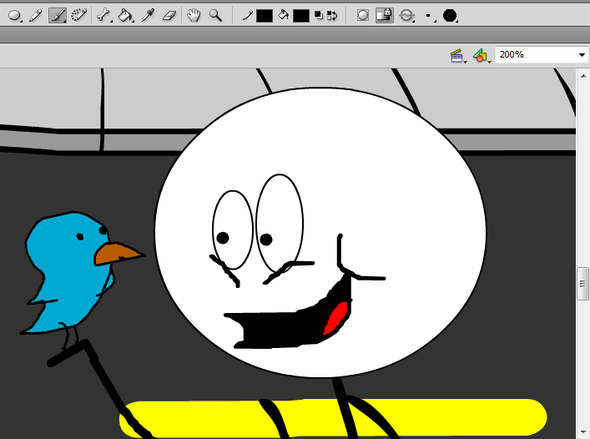Click the vertical scrollbar thumb
The height and width of the screenshot is (439, 590).
click(x=583, y=284)
